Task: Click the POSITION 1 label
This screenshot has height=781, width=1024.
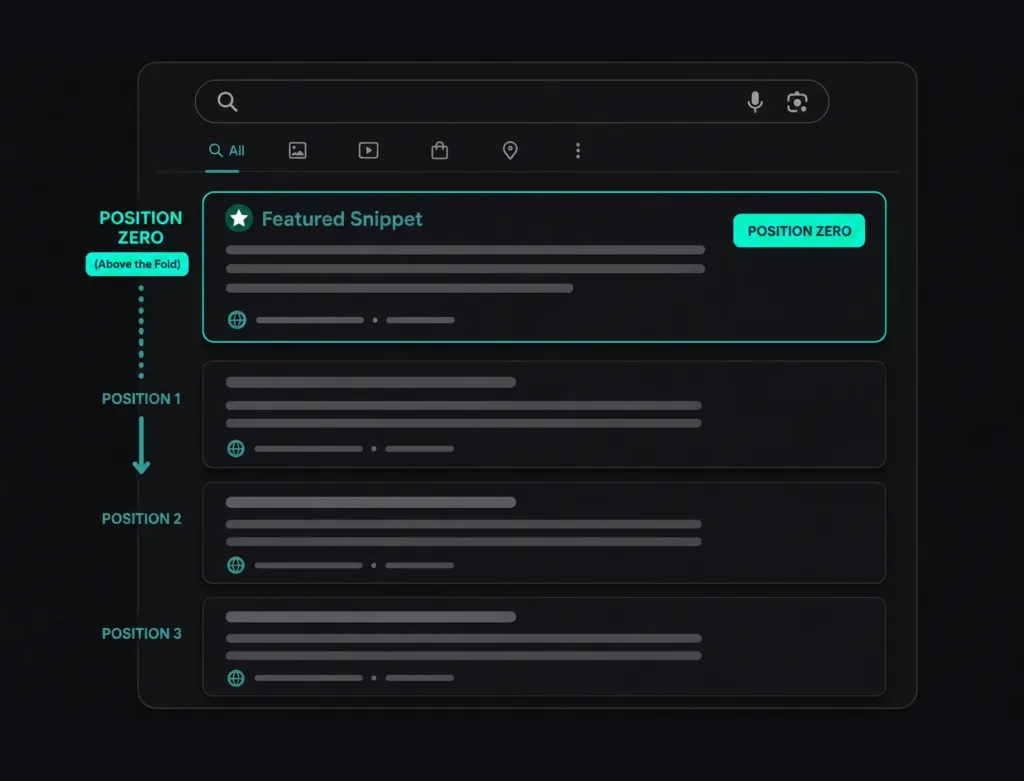Action: [x=141, y=398]
